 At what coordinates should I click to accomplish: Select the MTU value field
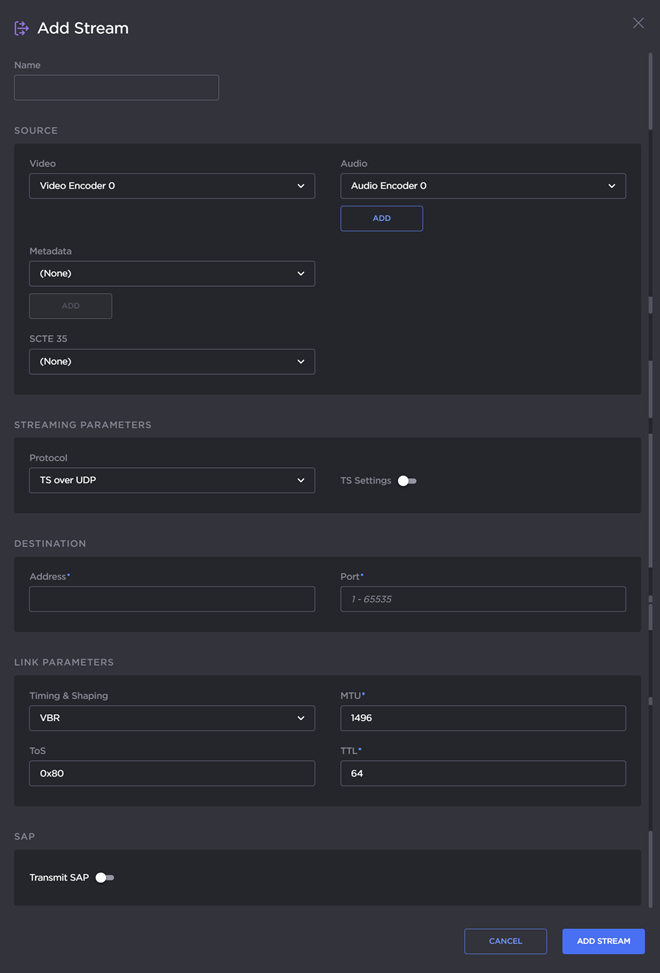tap(483, 718)
